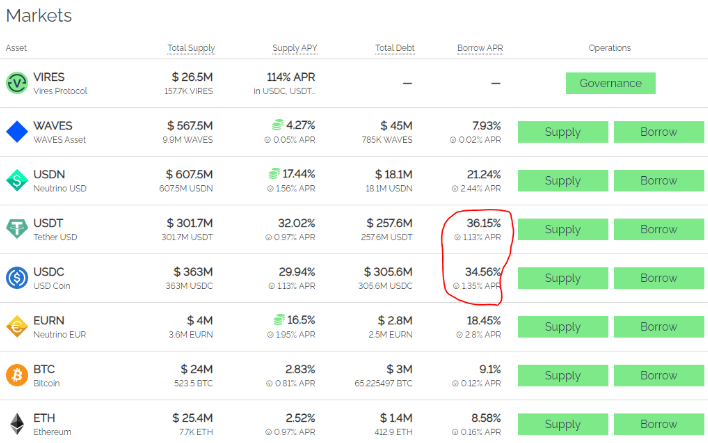Click the $ 607.5M USDN total supply

click(189, 174)
